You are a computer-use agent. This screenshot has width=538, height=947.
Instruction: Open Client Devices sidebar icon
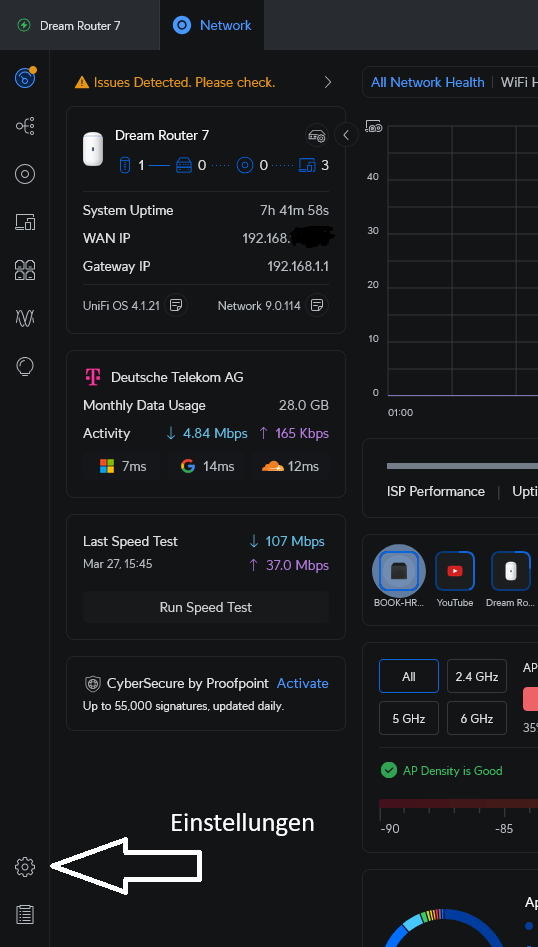[25, 222]
